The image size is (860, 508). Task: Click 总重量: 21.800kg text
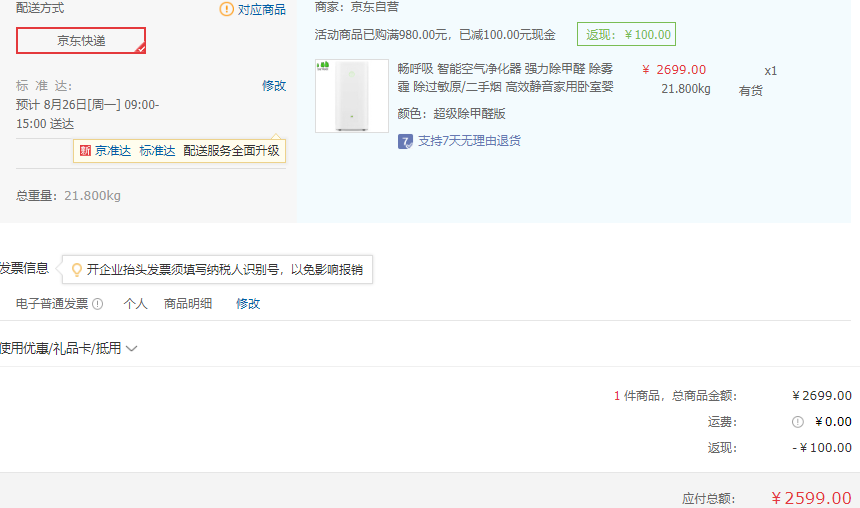coord(68,196)
